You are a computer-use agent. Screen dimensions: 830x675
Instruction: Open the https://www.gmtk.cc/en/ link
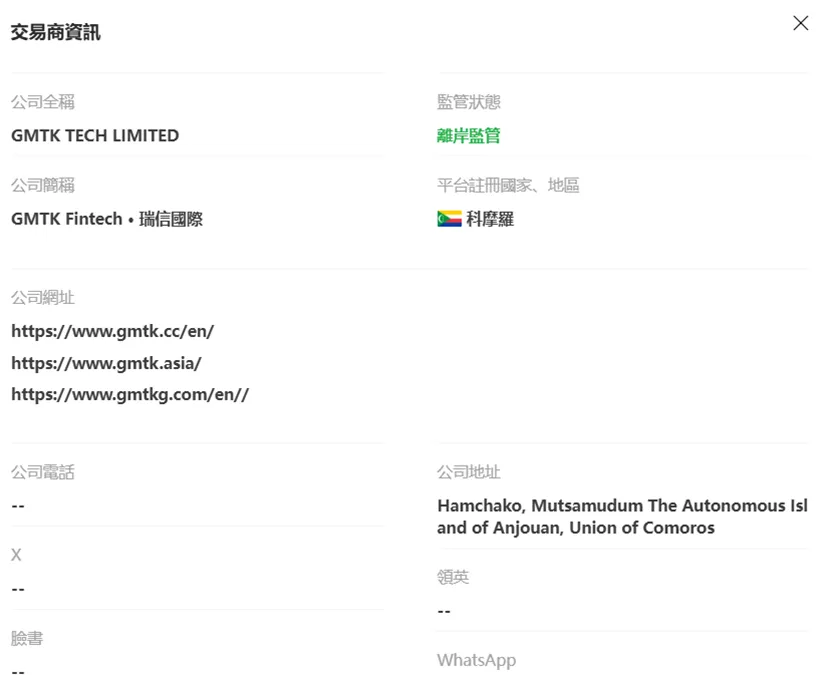pos(112,331)
